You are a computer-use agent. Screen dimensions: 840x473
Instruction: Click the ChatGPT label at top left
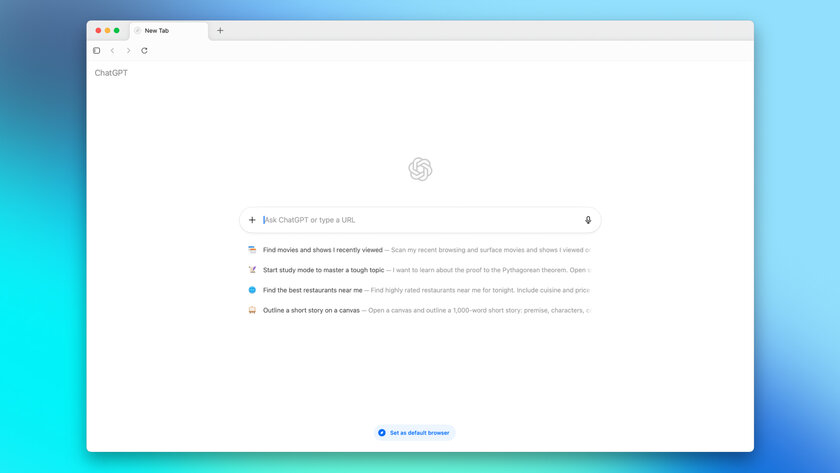(111, 73)
